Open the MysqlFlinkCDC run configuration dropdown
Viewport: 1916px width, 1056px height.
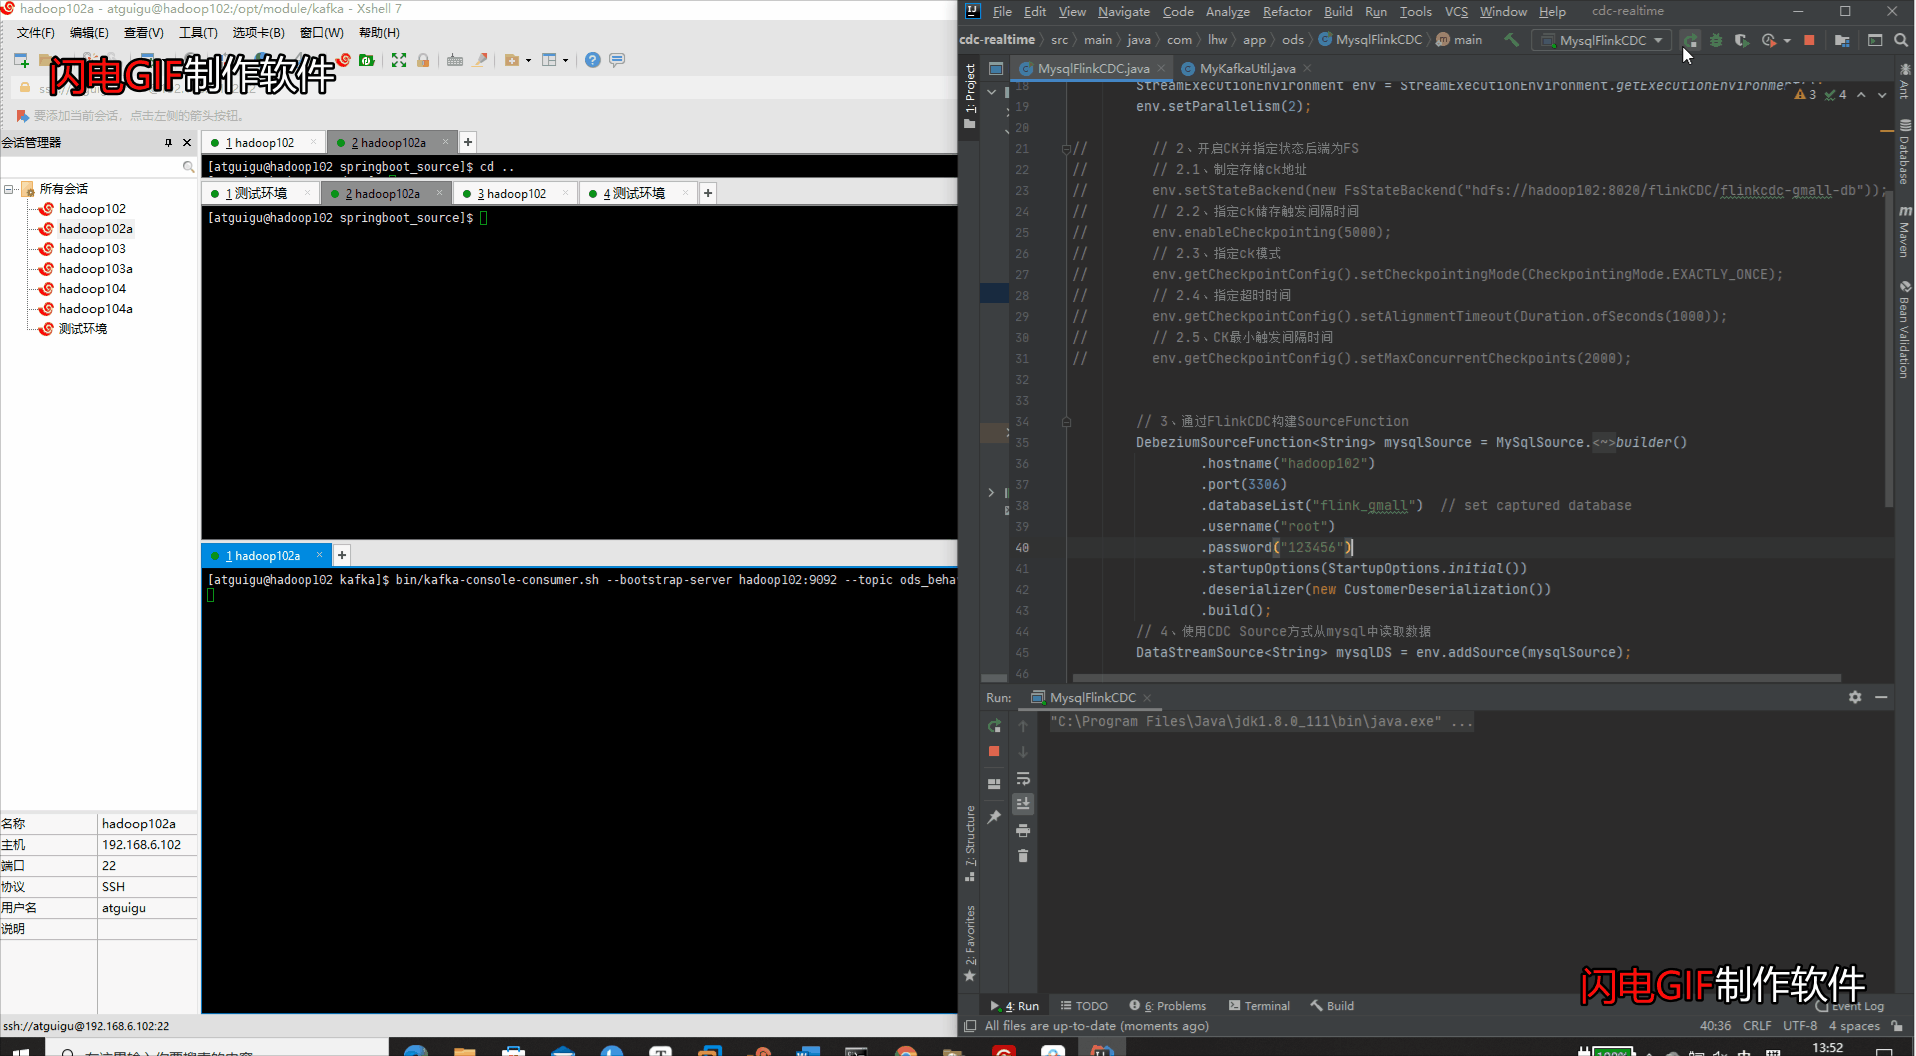tap(1602, 40)
